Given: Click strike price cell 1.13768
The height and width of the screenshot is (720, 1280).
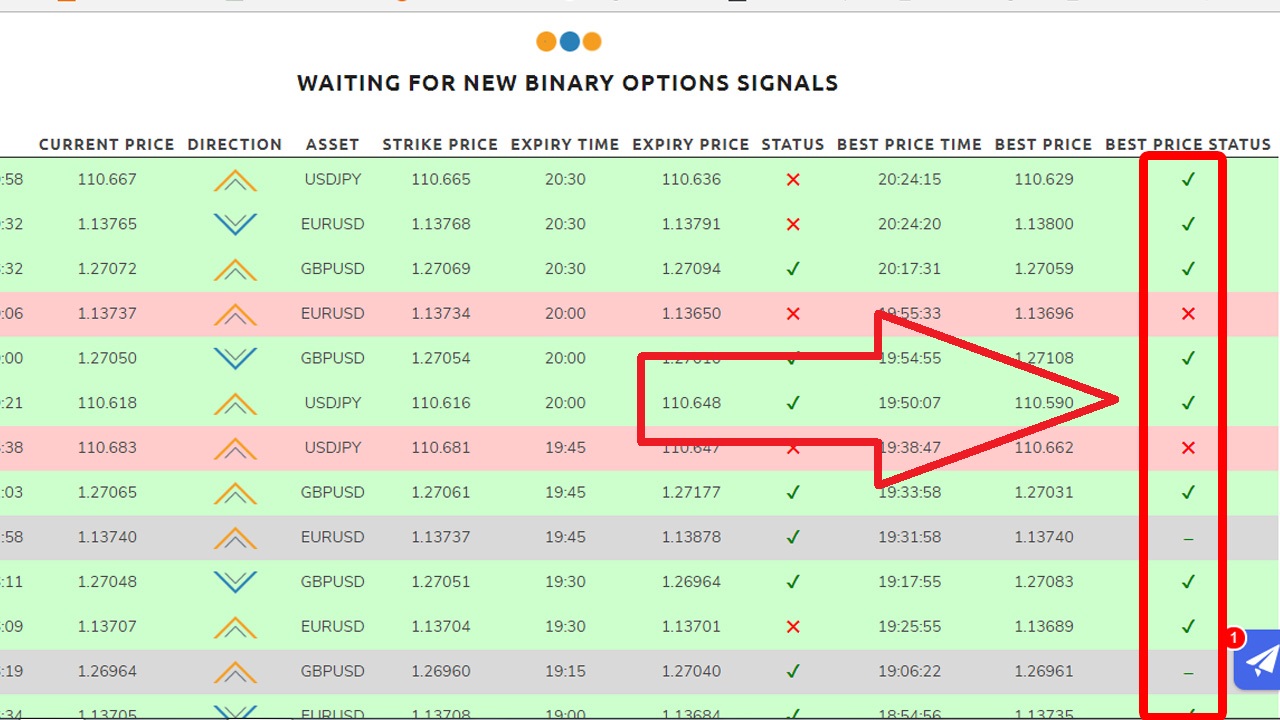Looking at the screenshot, I should coord(440,224).
